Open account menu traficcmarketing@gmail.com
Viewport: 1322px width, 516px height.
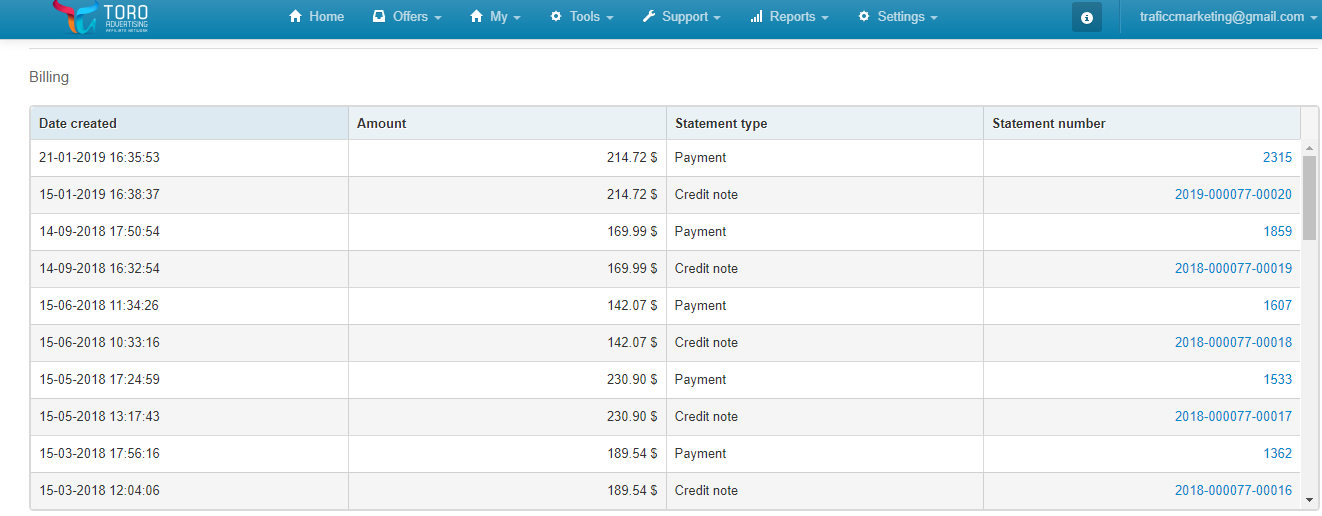coord(1228,17)
